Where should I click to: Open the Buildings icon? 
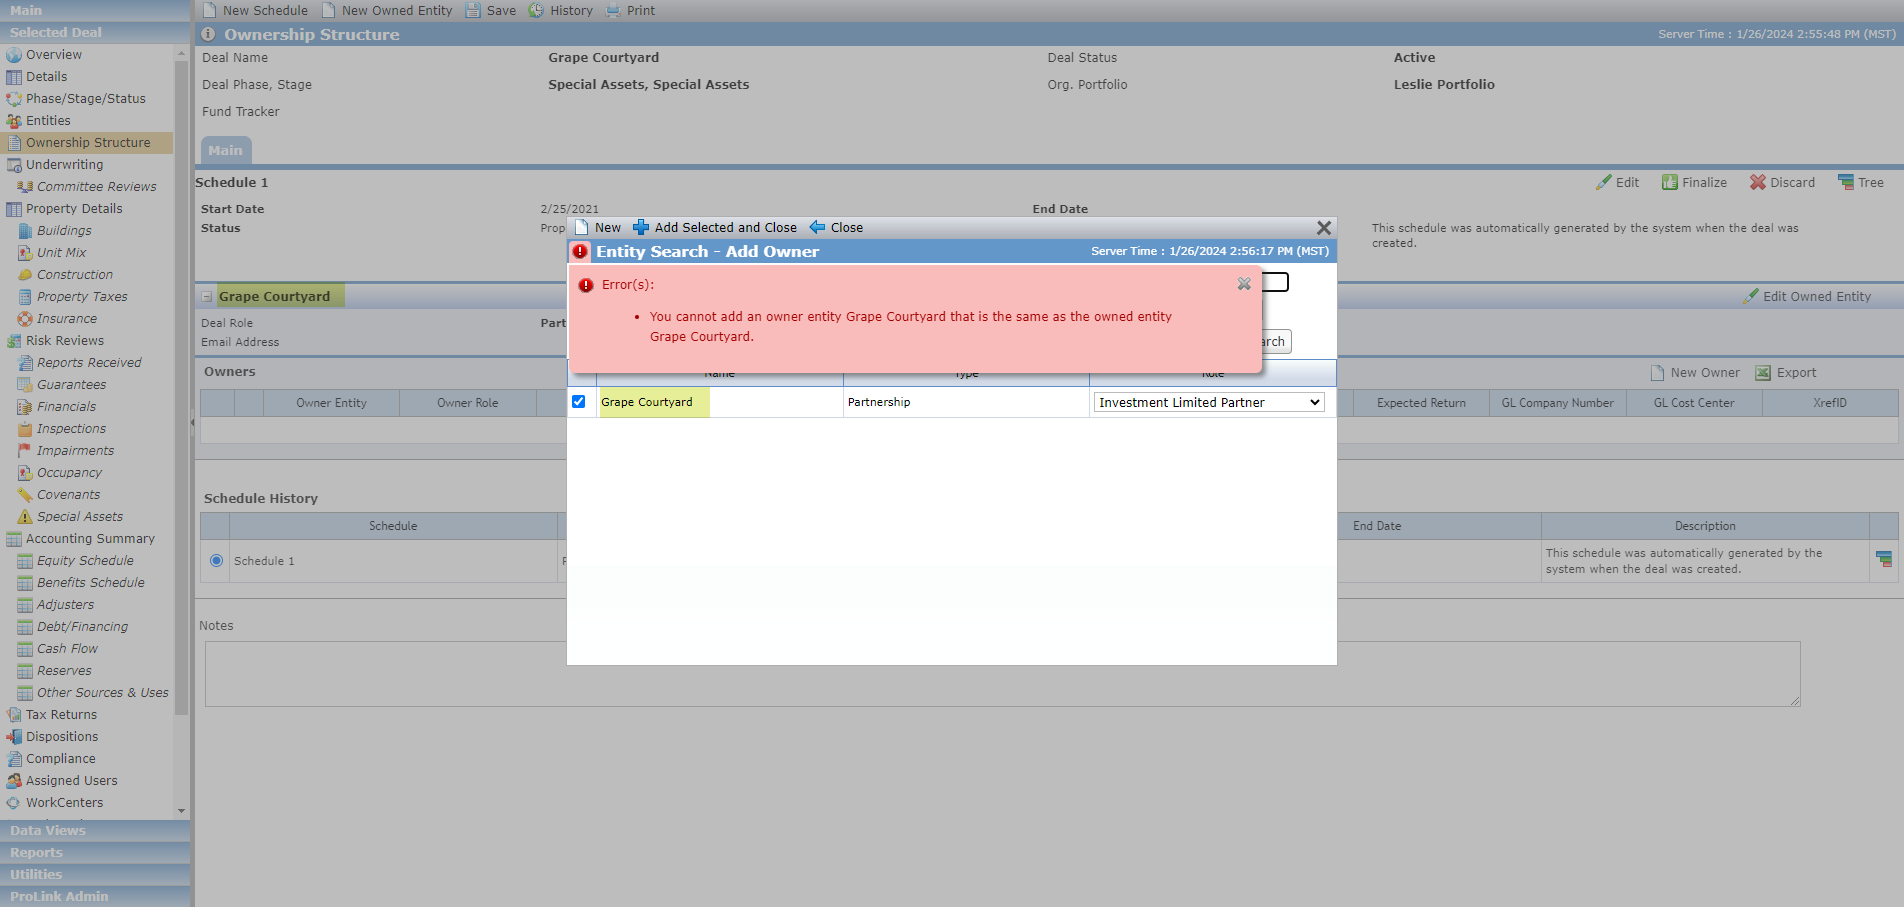[25, 231]
